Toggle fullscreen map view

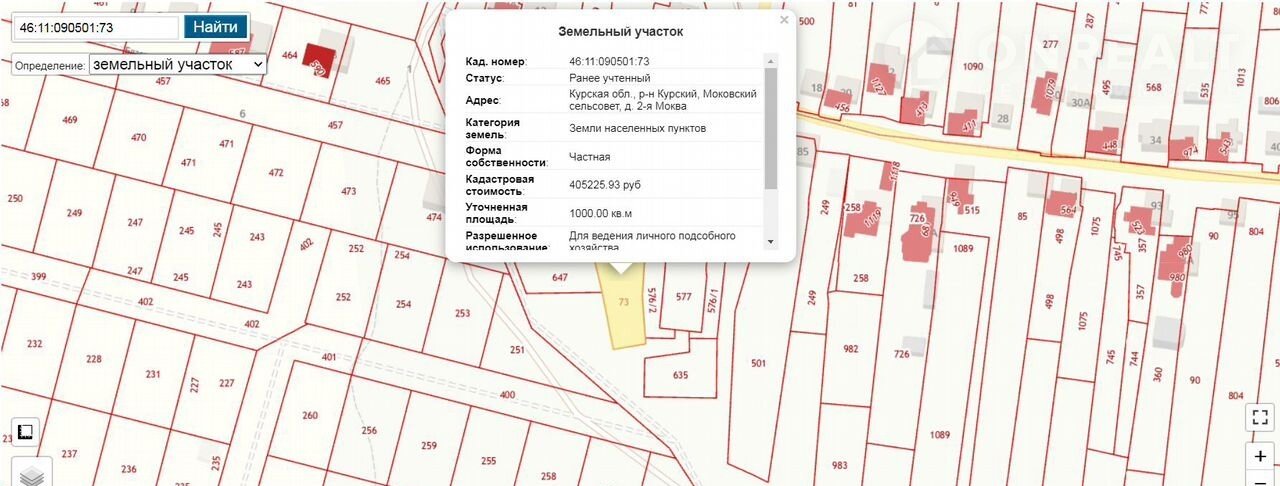pos(1260,418)
